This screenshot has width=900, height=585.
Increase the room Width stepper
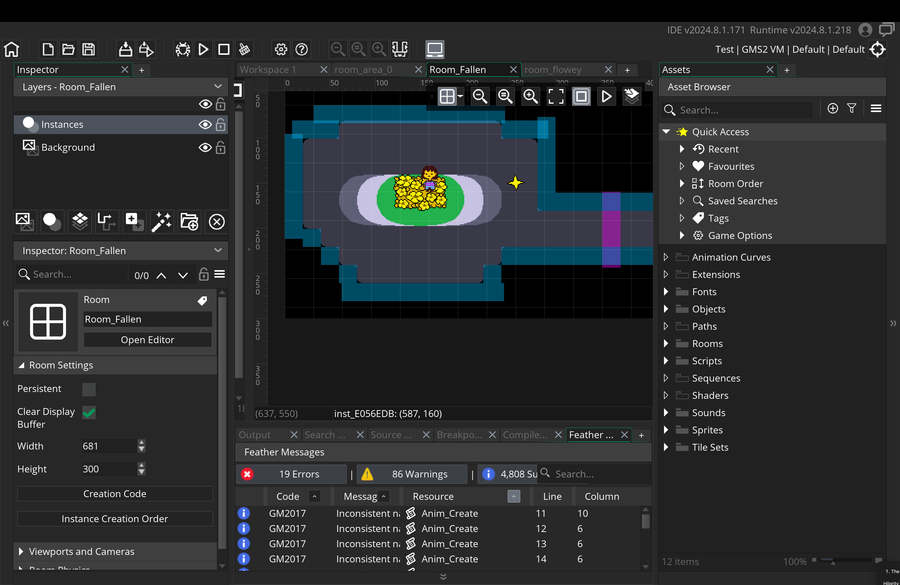[141, 443]
